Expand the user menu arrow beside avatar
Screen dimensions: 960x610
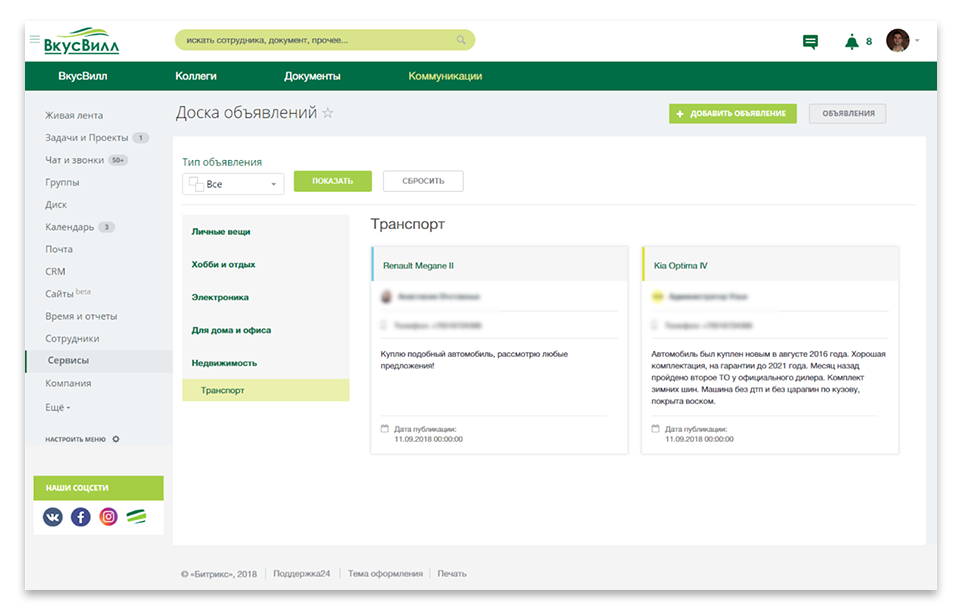click(917, 40)
